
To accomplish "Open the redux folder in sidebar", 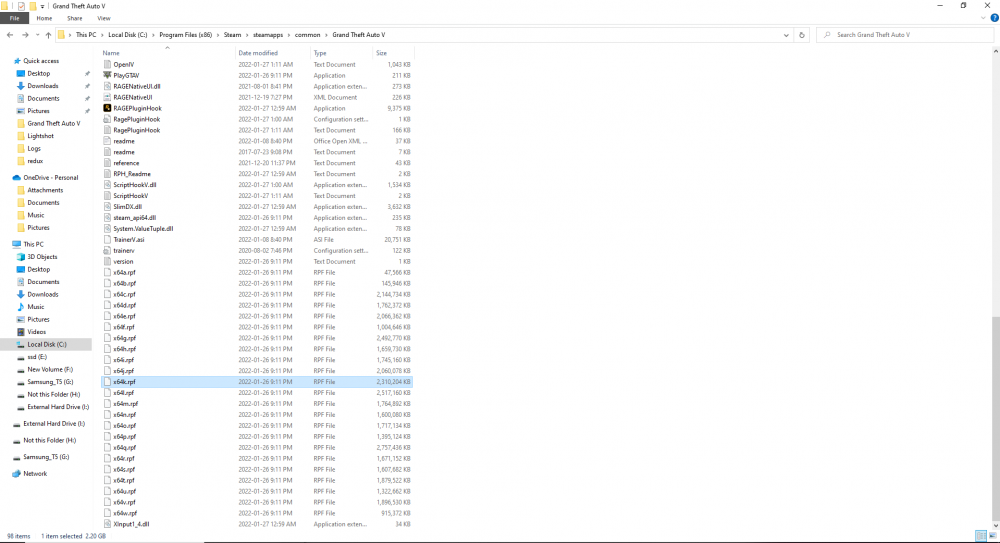I will [34, 161].
